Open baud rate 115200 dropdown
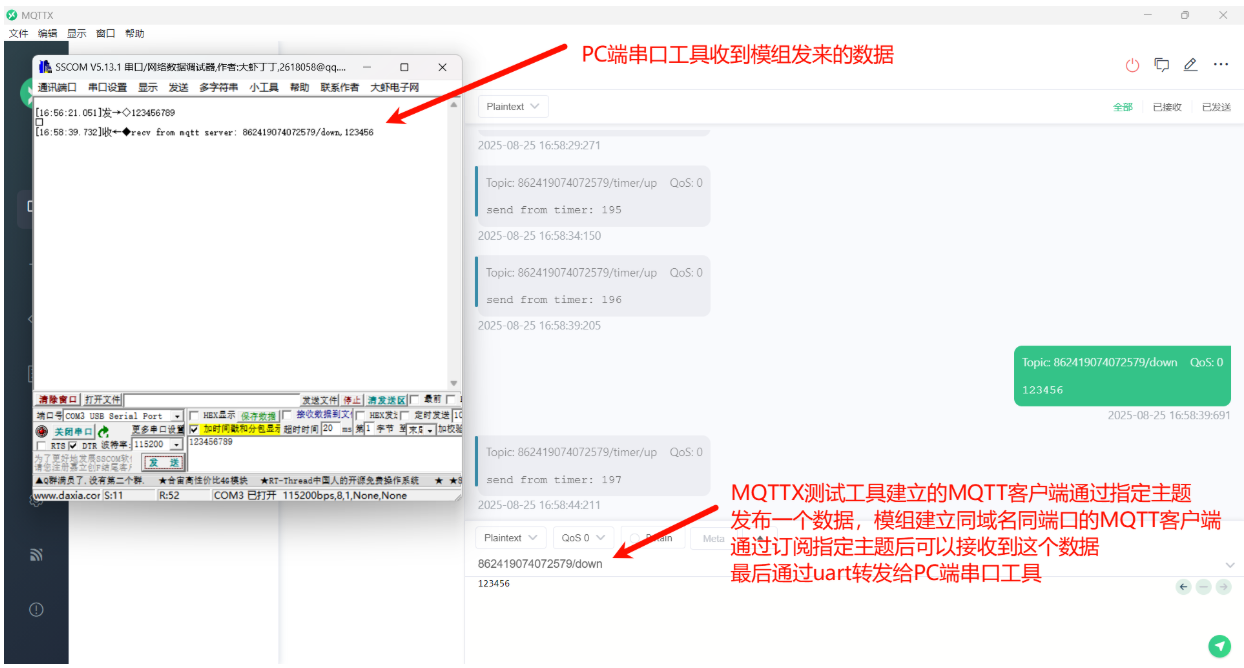The image size is (1244, 668). (176, 444)
